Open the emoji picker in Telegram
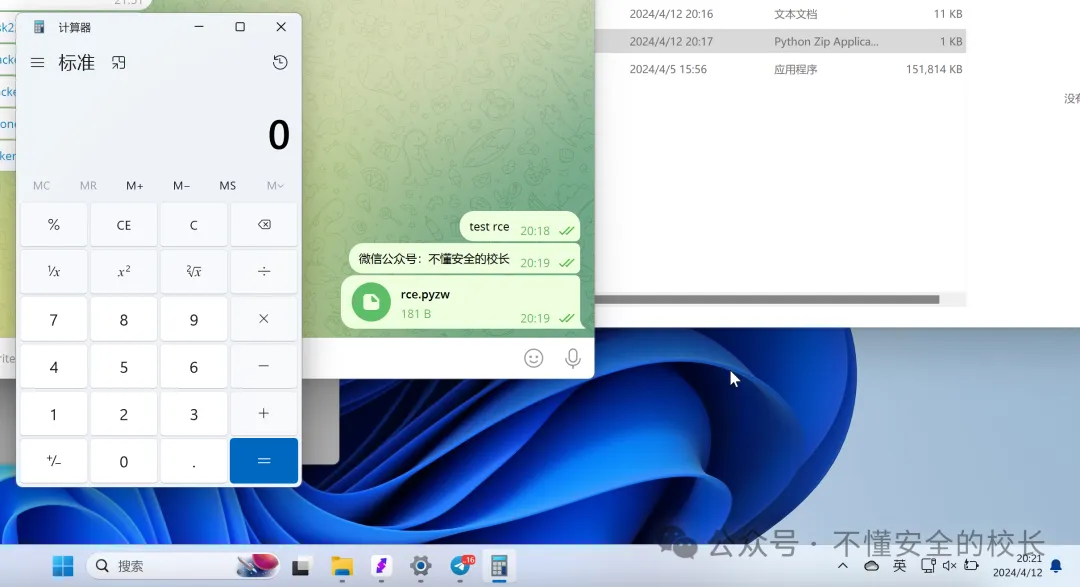 [x=534, y=358]
